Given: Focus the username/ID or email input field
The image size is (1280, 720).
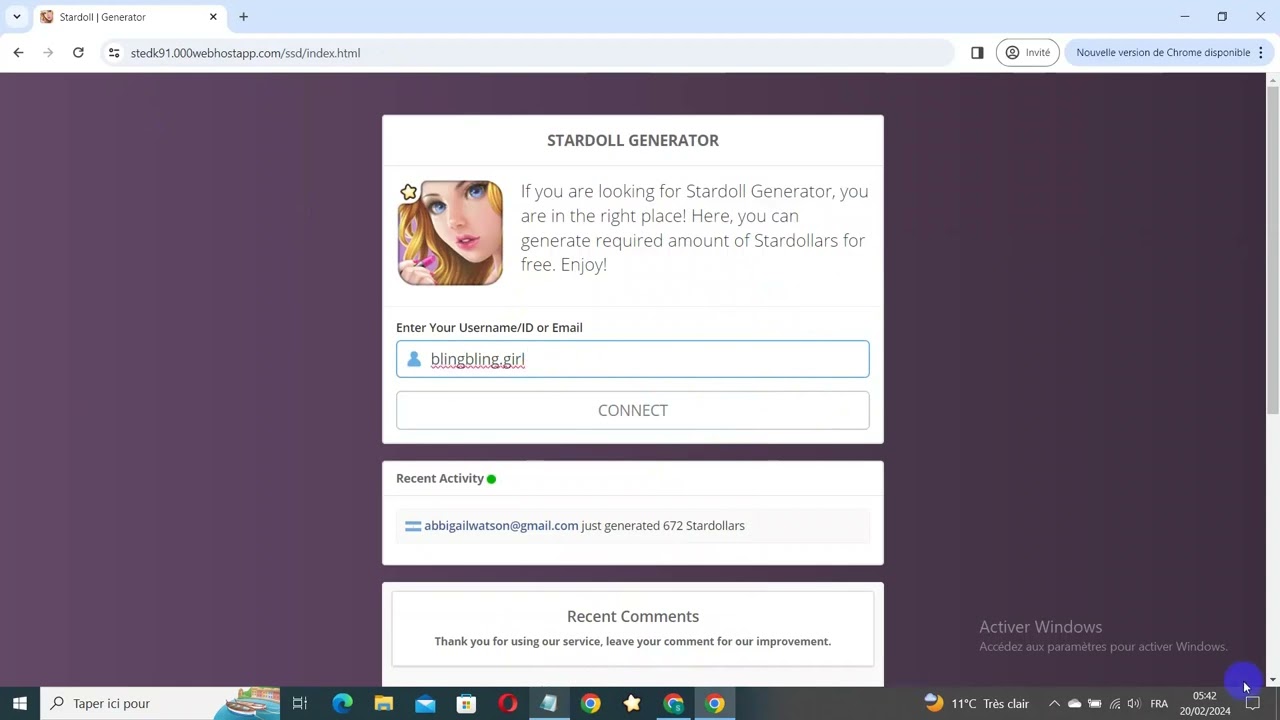Looking at the screenshot, I should click(632, 359).
